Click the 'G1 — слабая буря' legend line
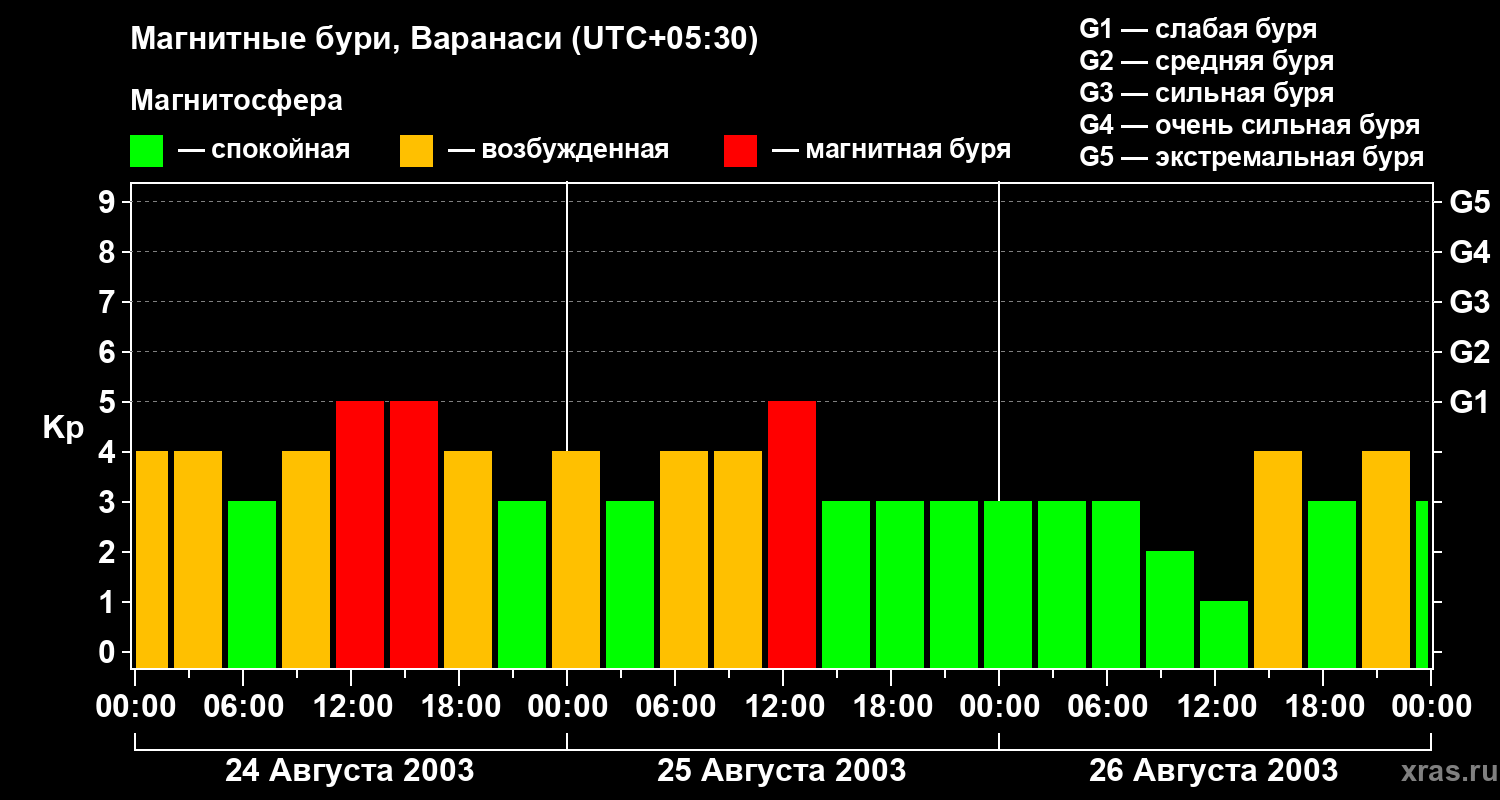This screenshot has width=1500, height=800. click(x=1198, y=29)
